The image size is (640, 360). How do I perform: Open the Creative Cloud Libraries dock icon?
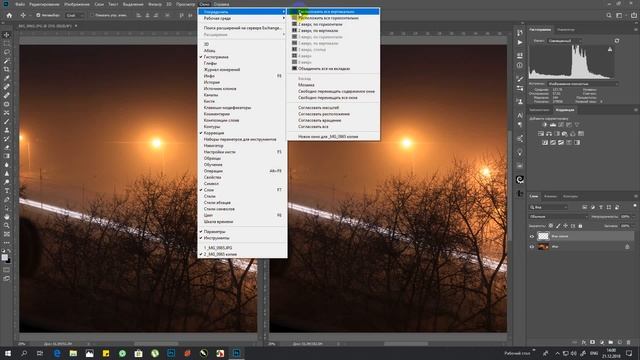pos(520,180)
